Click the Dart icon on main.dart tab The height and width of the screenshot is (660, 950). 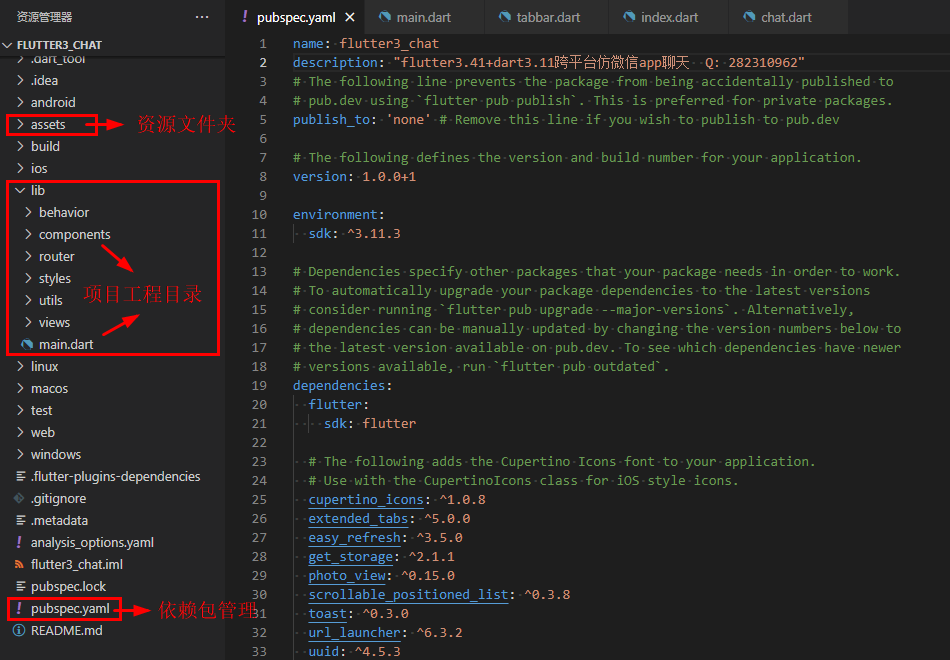pos(384,17)
